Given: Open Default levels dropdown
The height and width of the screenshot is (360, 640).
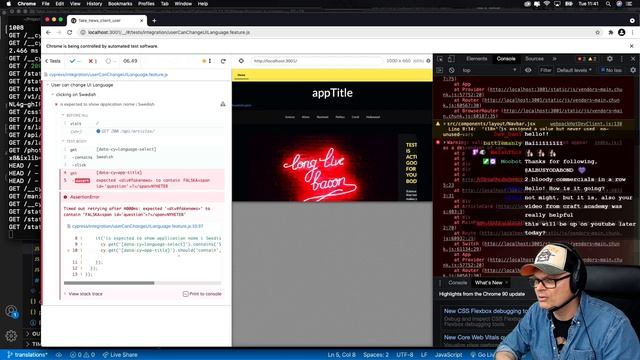Looking at the screenshot, I should pos(574,70).
